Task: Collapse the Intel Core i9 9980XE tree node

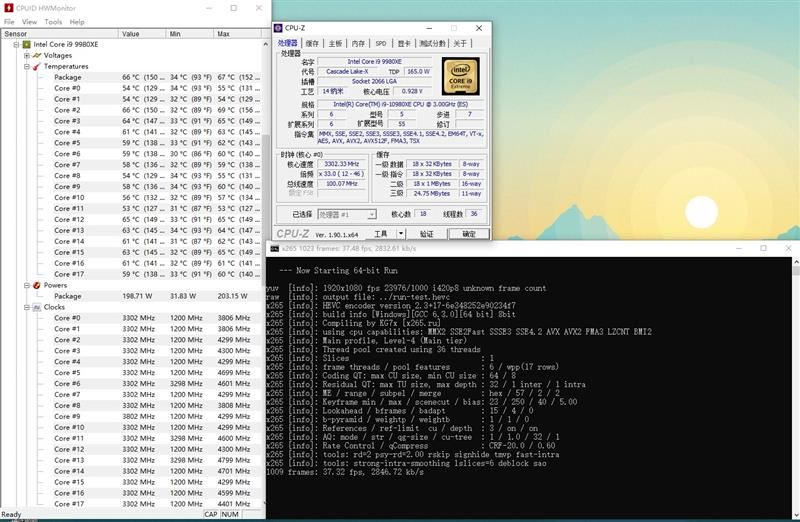Action: coord(16,44)
